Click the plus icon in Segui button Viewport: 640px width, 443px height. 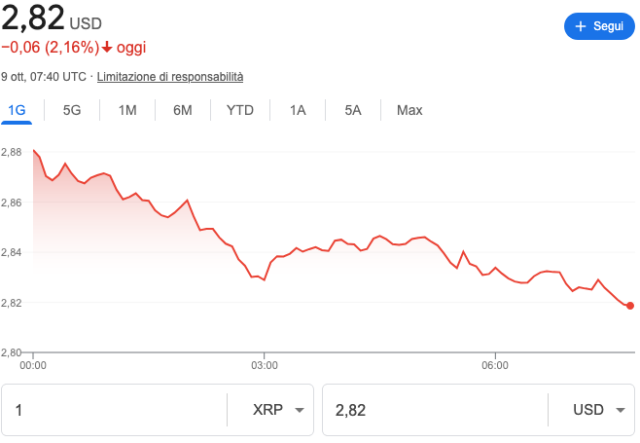tap(580, 26)
